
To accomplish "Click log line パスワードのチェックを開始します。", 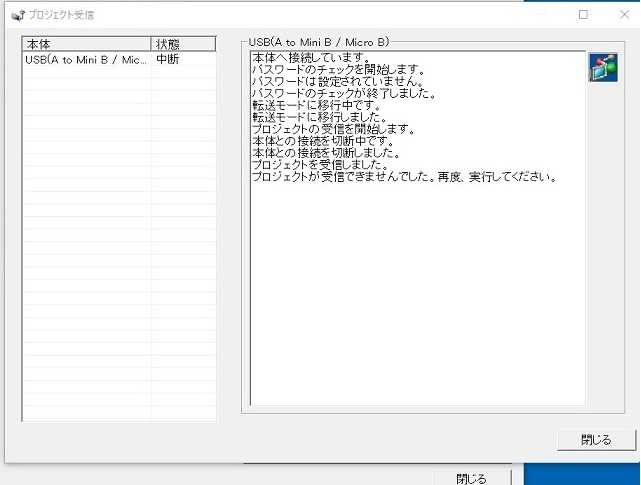I will pyautogui.click(x=338, y=69).
